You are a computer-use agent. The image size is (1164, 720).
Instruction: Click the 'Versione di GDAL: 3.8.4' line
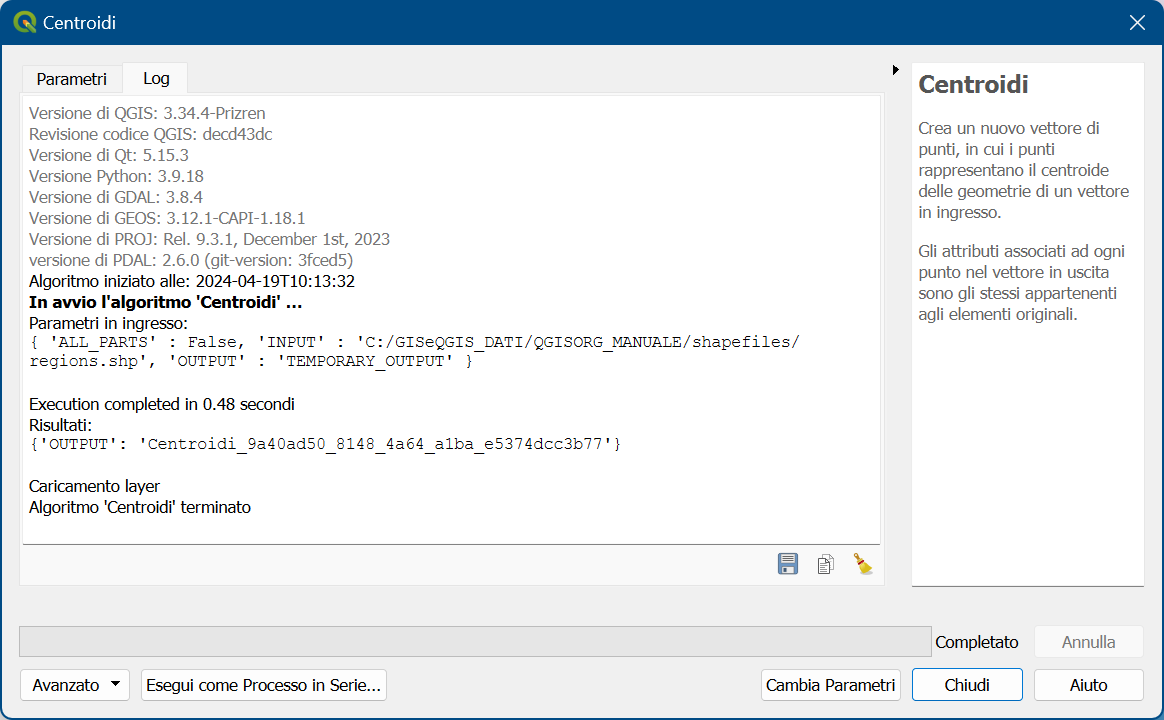pyautogui.click(x=116, y=197)
